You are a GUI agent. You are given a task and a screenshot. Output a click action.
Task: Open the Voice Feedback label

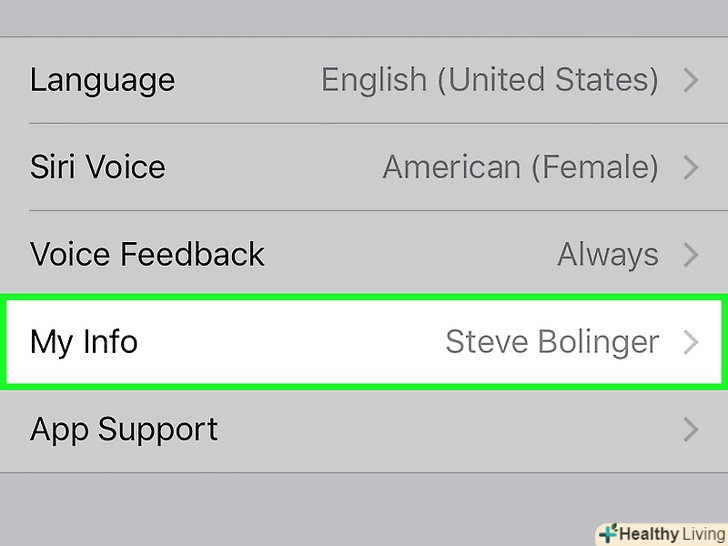(147, 254)
